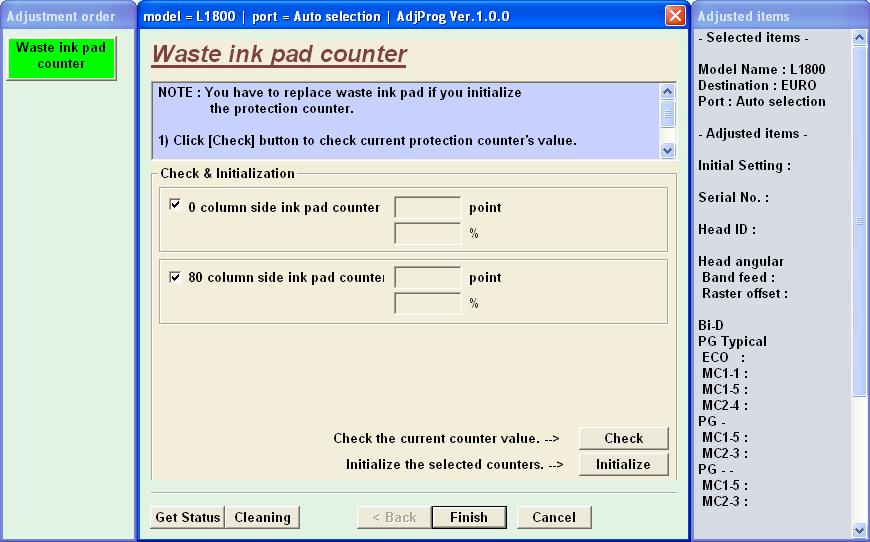Viewport: 870px width, 542px height.
Task: Click the 80 column percent value field
Action: 427,303
